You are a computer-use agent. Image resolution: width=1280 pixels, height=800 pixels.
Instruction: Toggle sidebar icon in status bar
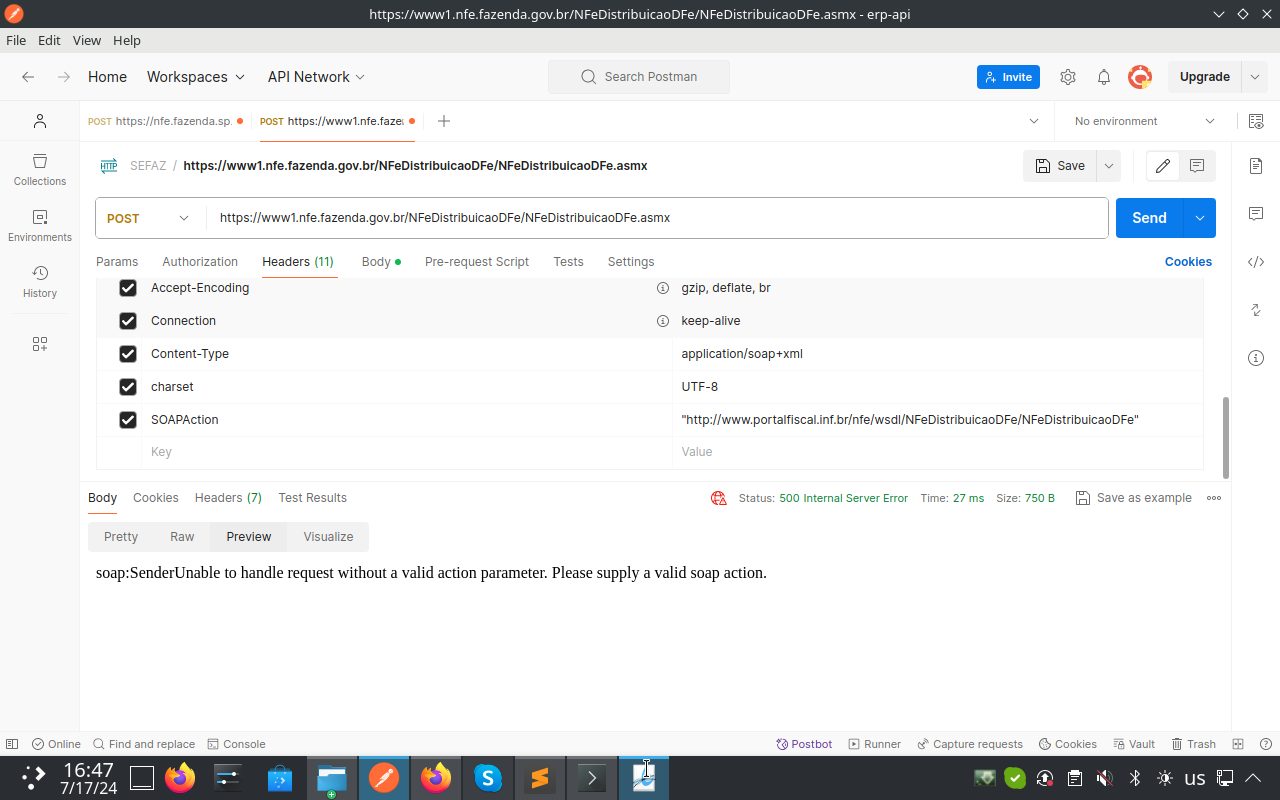tap(12, 744)
